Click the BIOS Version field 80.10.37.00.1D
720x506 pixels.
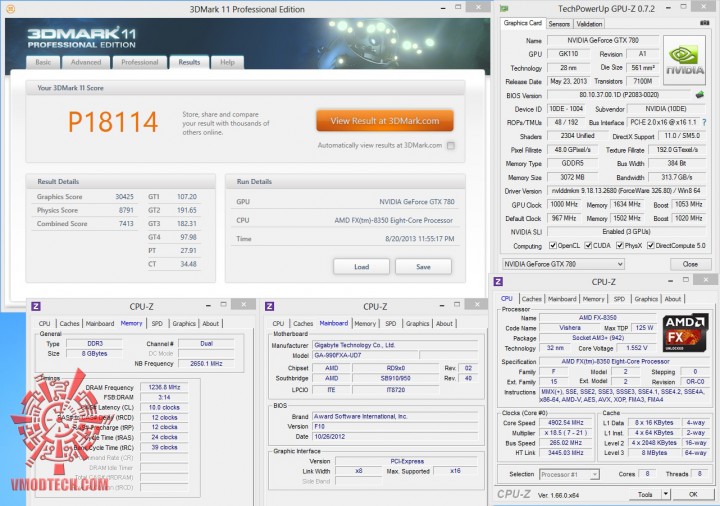[619, 95]
